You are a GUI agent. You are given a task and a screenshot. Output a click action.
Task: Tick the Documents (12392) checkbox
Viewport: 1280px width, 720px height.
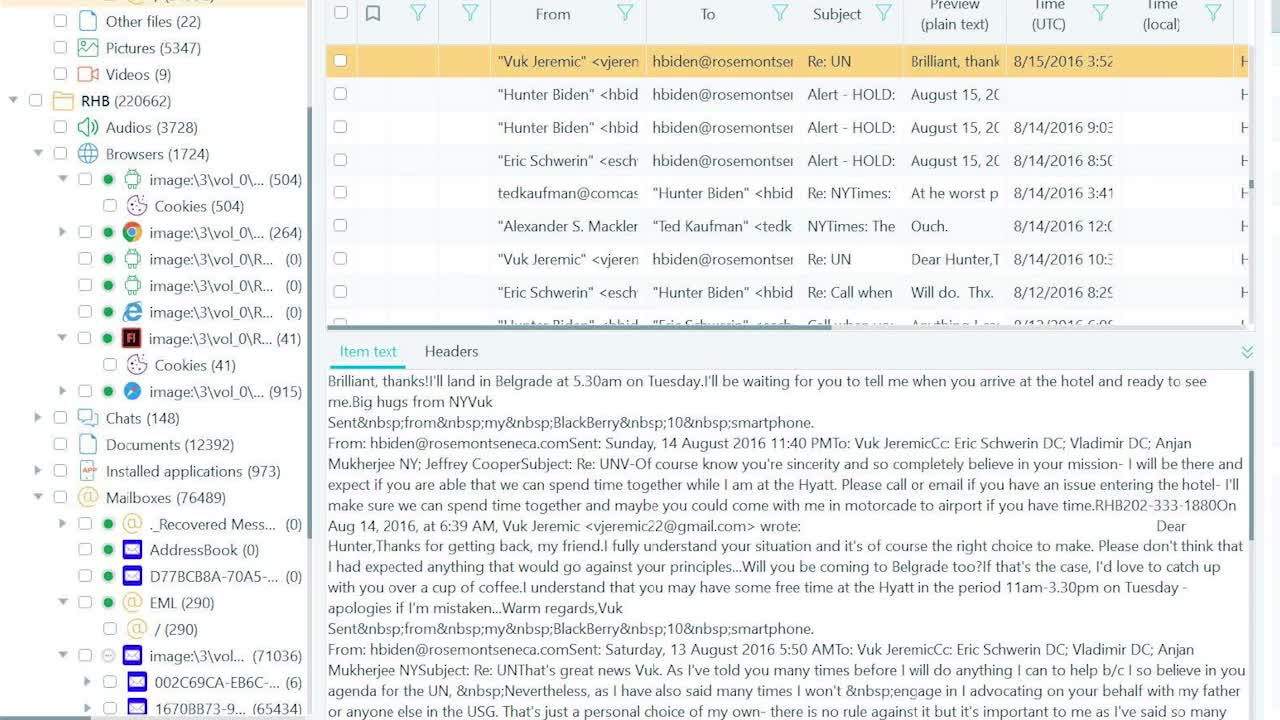60,444
